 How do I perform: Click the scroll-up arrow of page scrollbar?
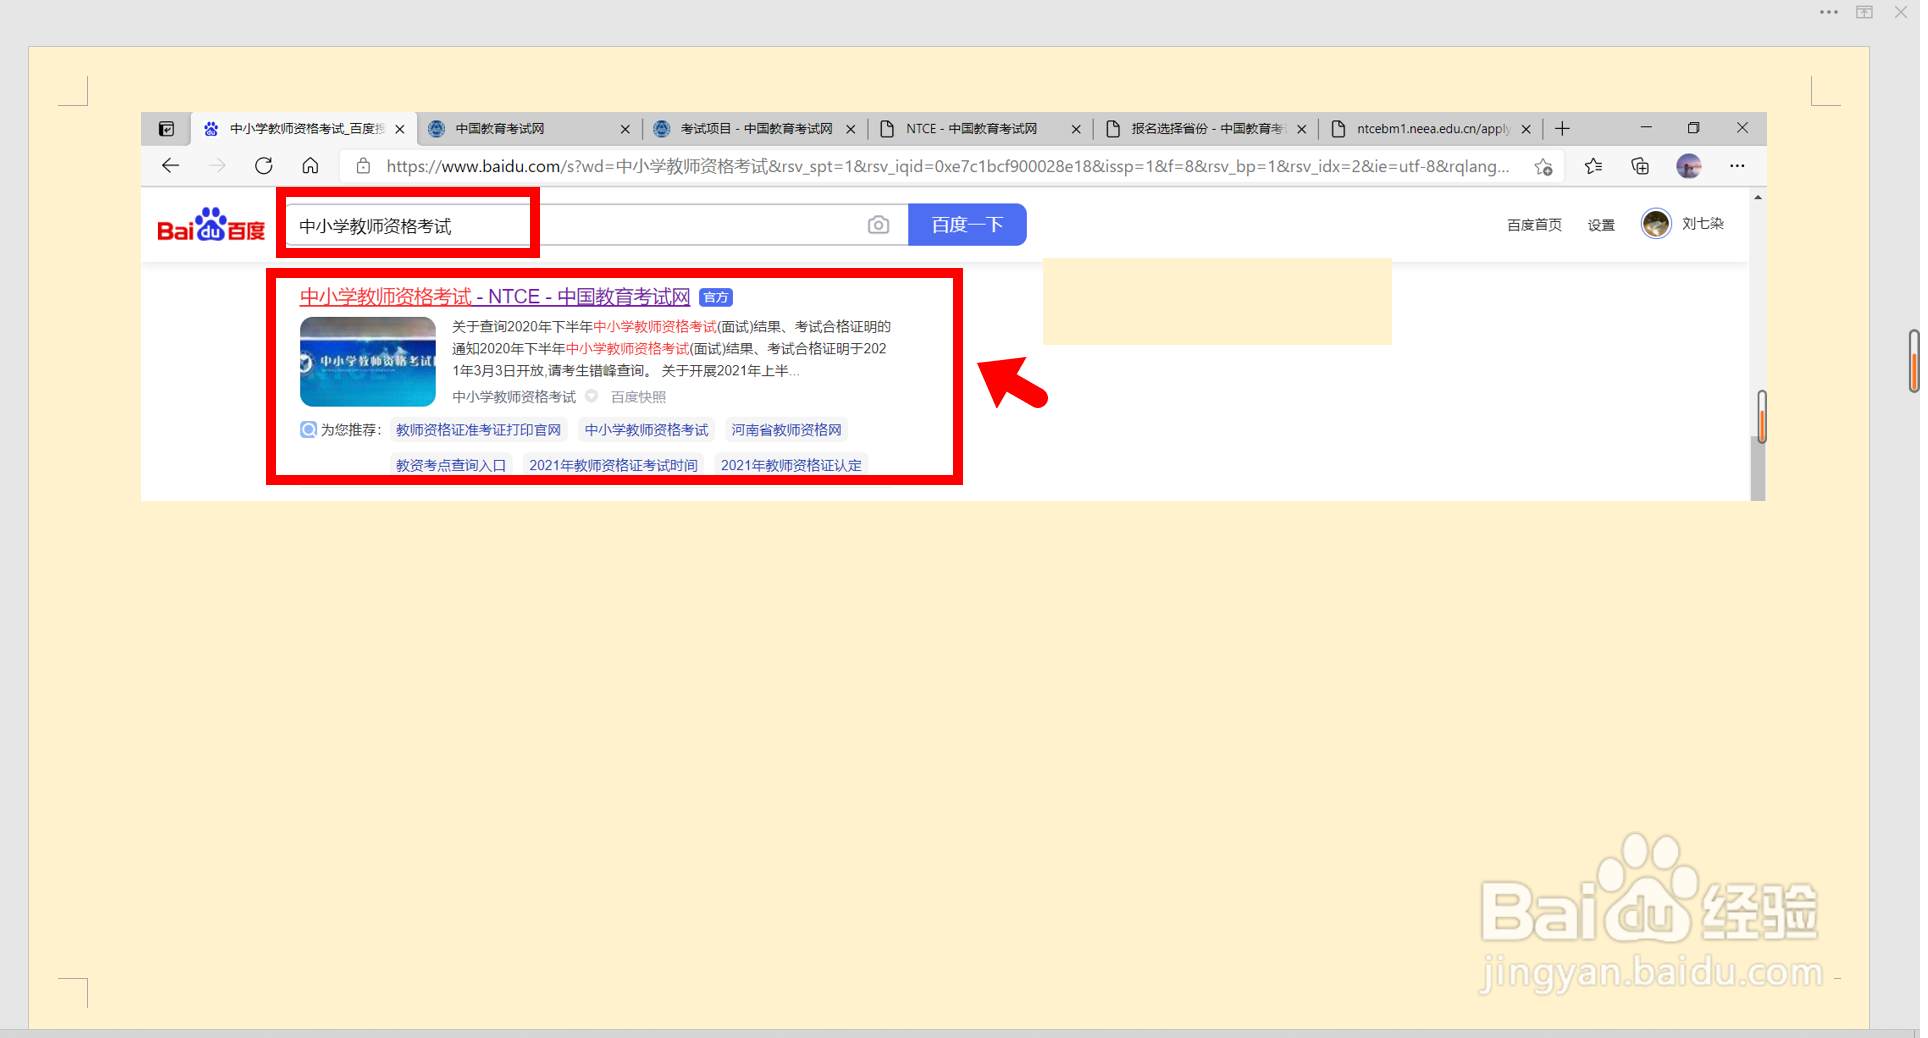(x=1758, y=197)
